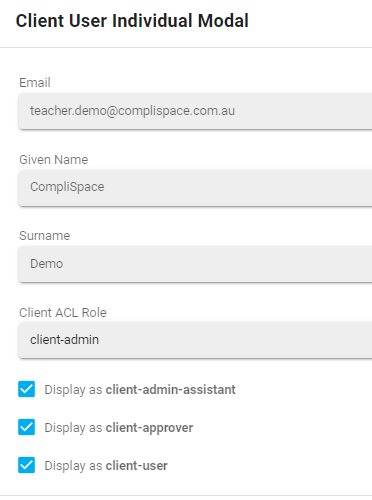Disable the Display as client-user checkbox

(26, 465)
